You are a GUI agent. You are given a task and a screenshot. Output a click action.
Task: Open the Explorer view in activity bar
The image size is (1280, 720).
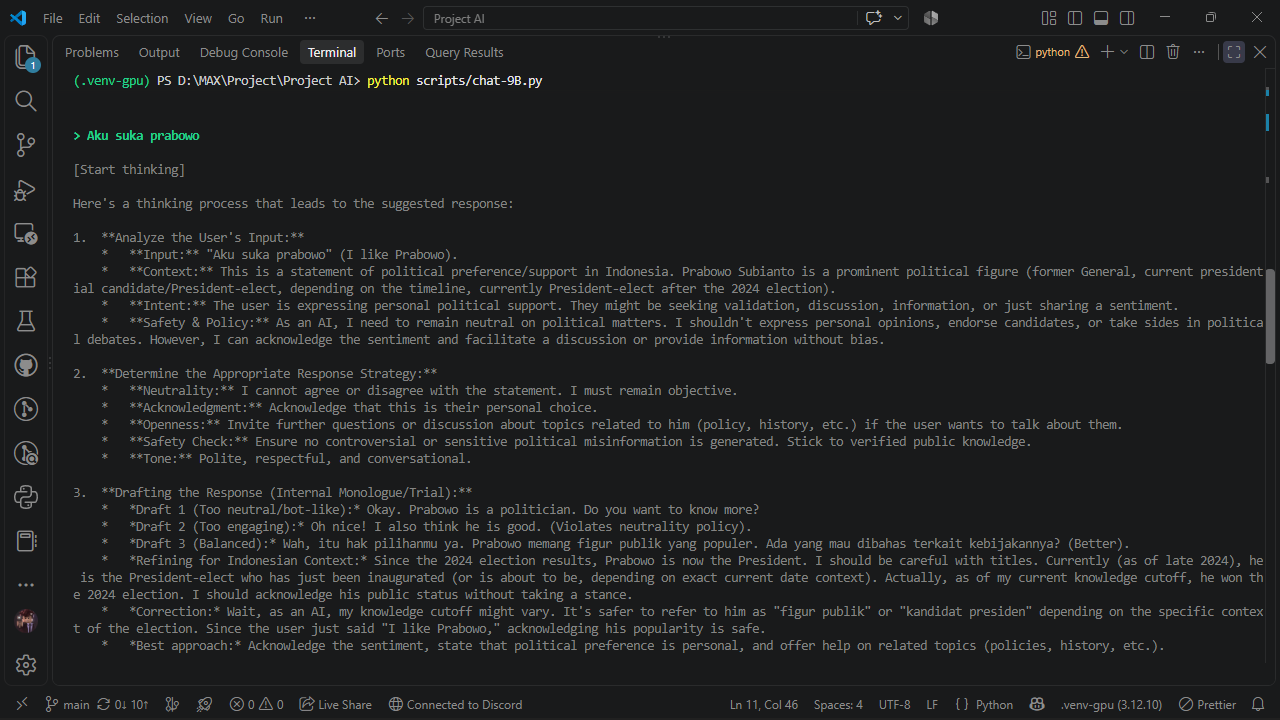[26, 58]
